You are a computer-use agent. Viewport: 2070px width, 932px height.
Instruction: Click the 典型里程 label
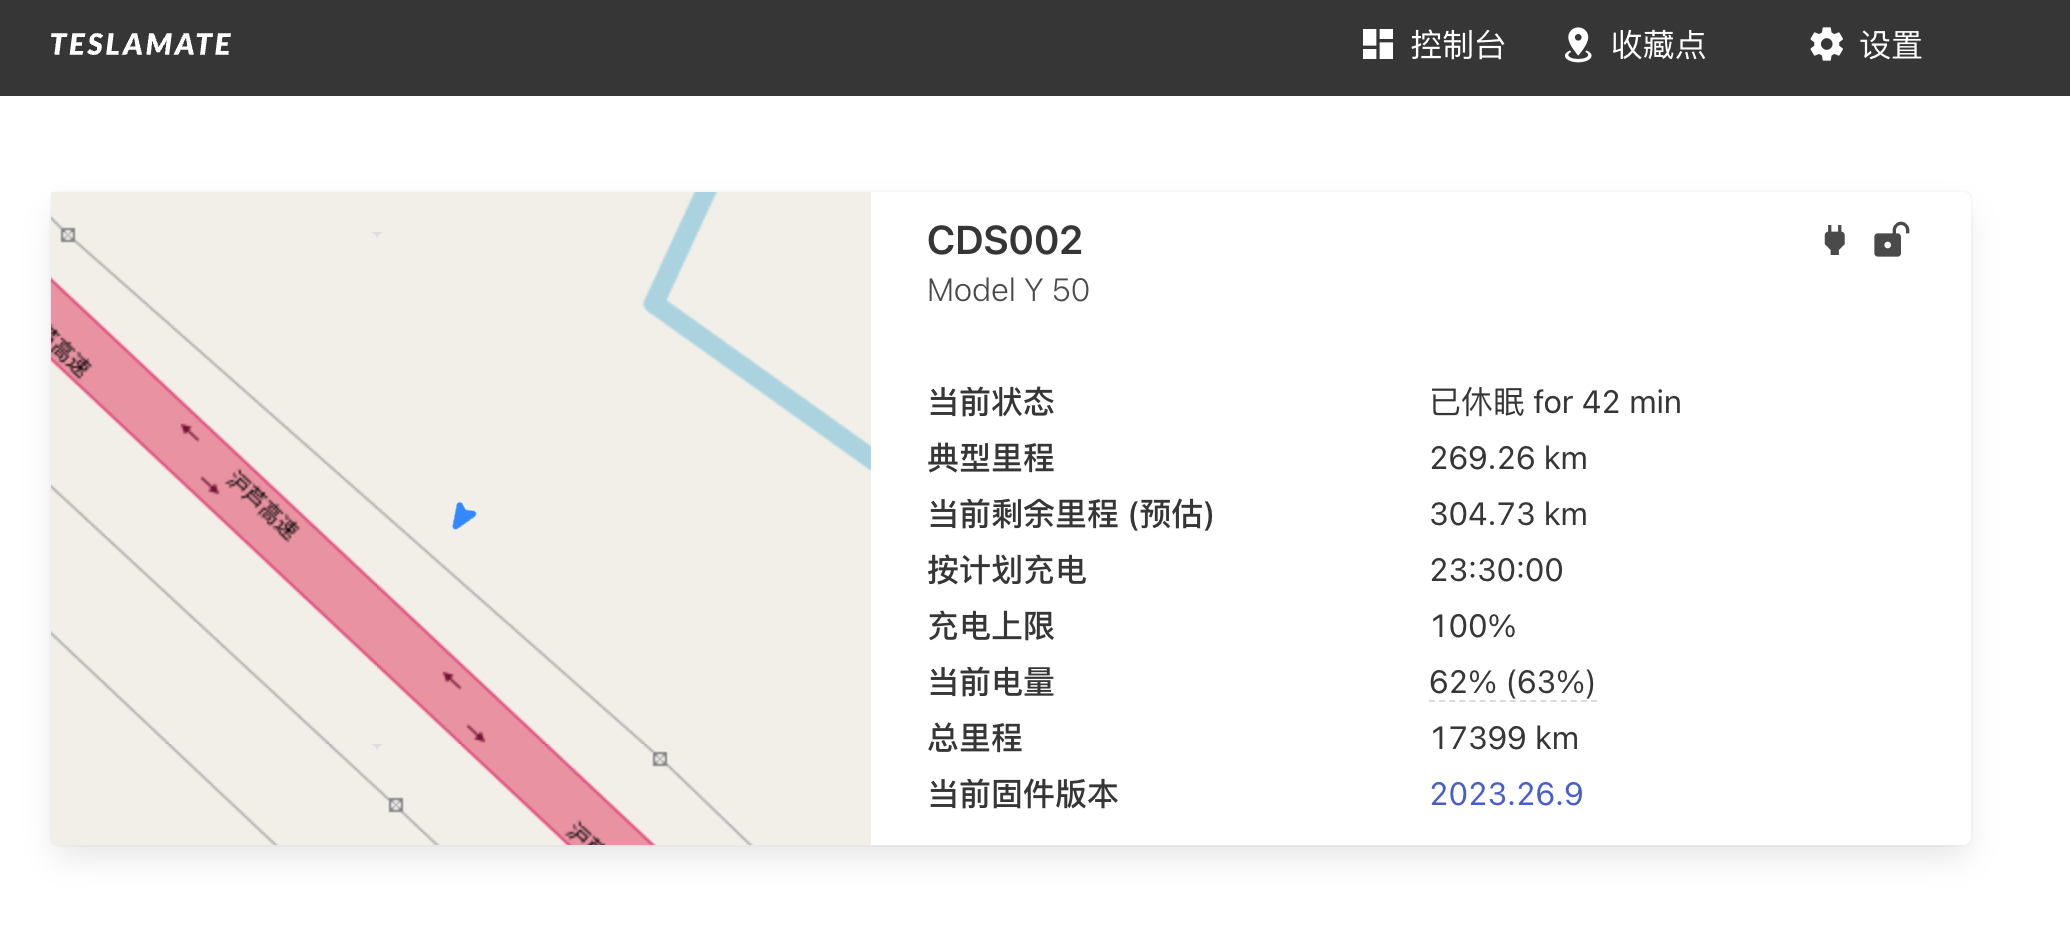(x=991, y=458)
